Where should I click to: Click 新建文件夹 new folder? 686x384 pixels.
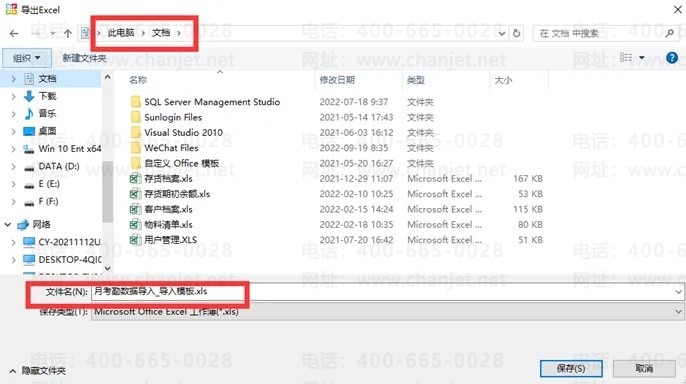tap(84, 58)
